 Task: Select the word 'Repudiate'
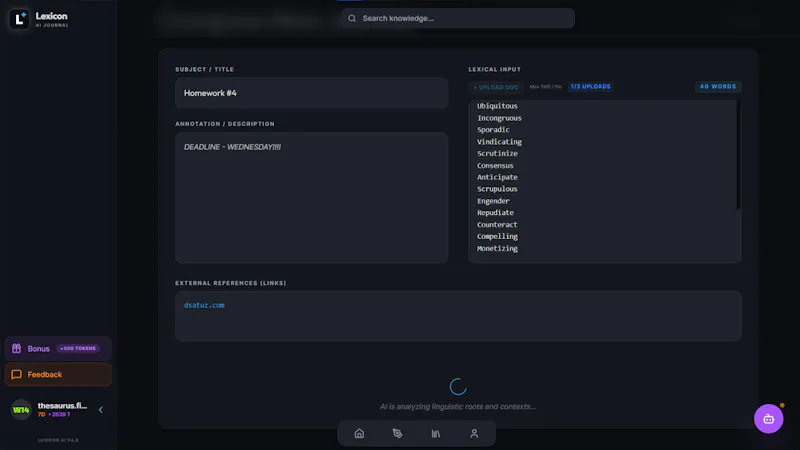(x=495, y=213)
